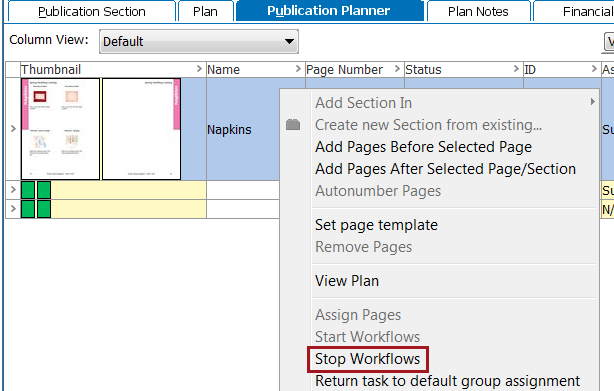
Task: Select the first Napkins page thumbnail with products
Action: 61,129
